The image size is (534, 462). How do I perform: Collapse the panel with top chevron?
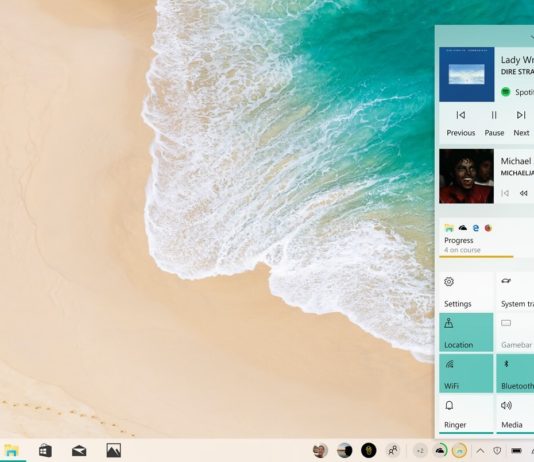click(x=532, y=36)
